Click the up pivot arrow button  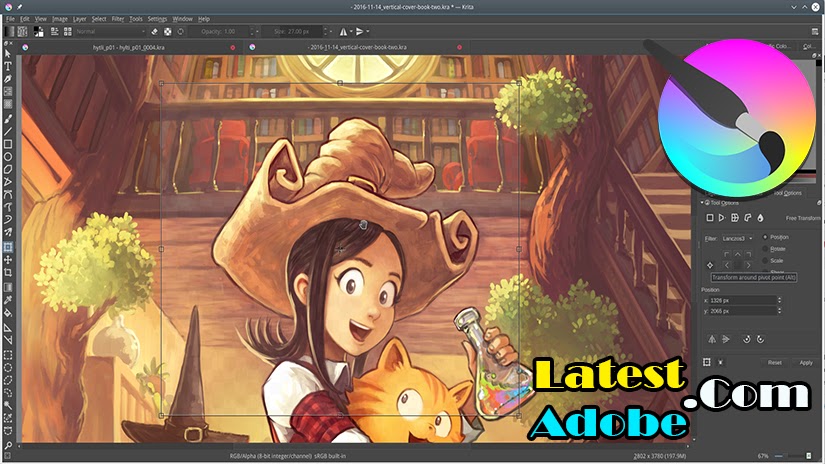pos(738,255)
